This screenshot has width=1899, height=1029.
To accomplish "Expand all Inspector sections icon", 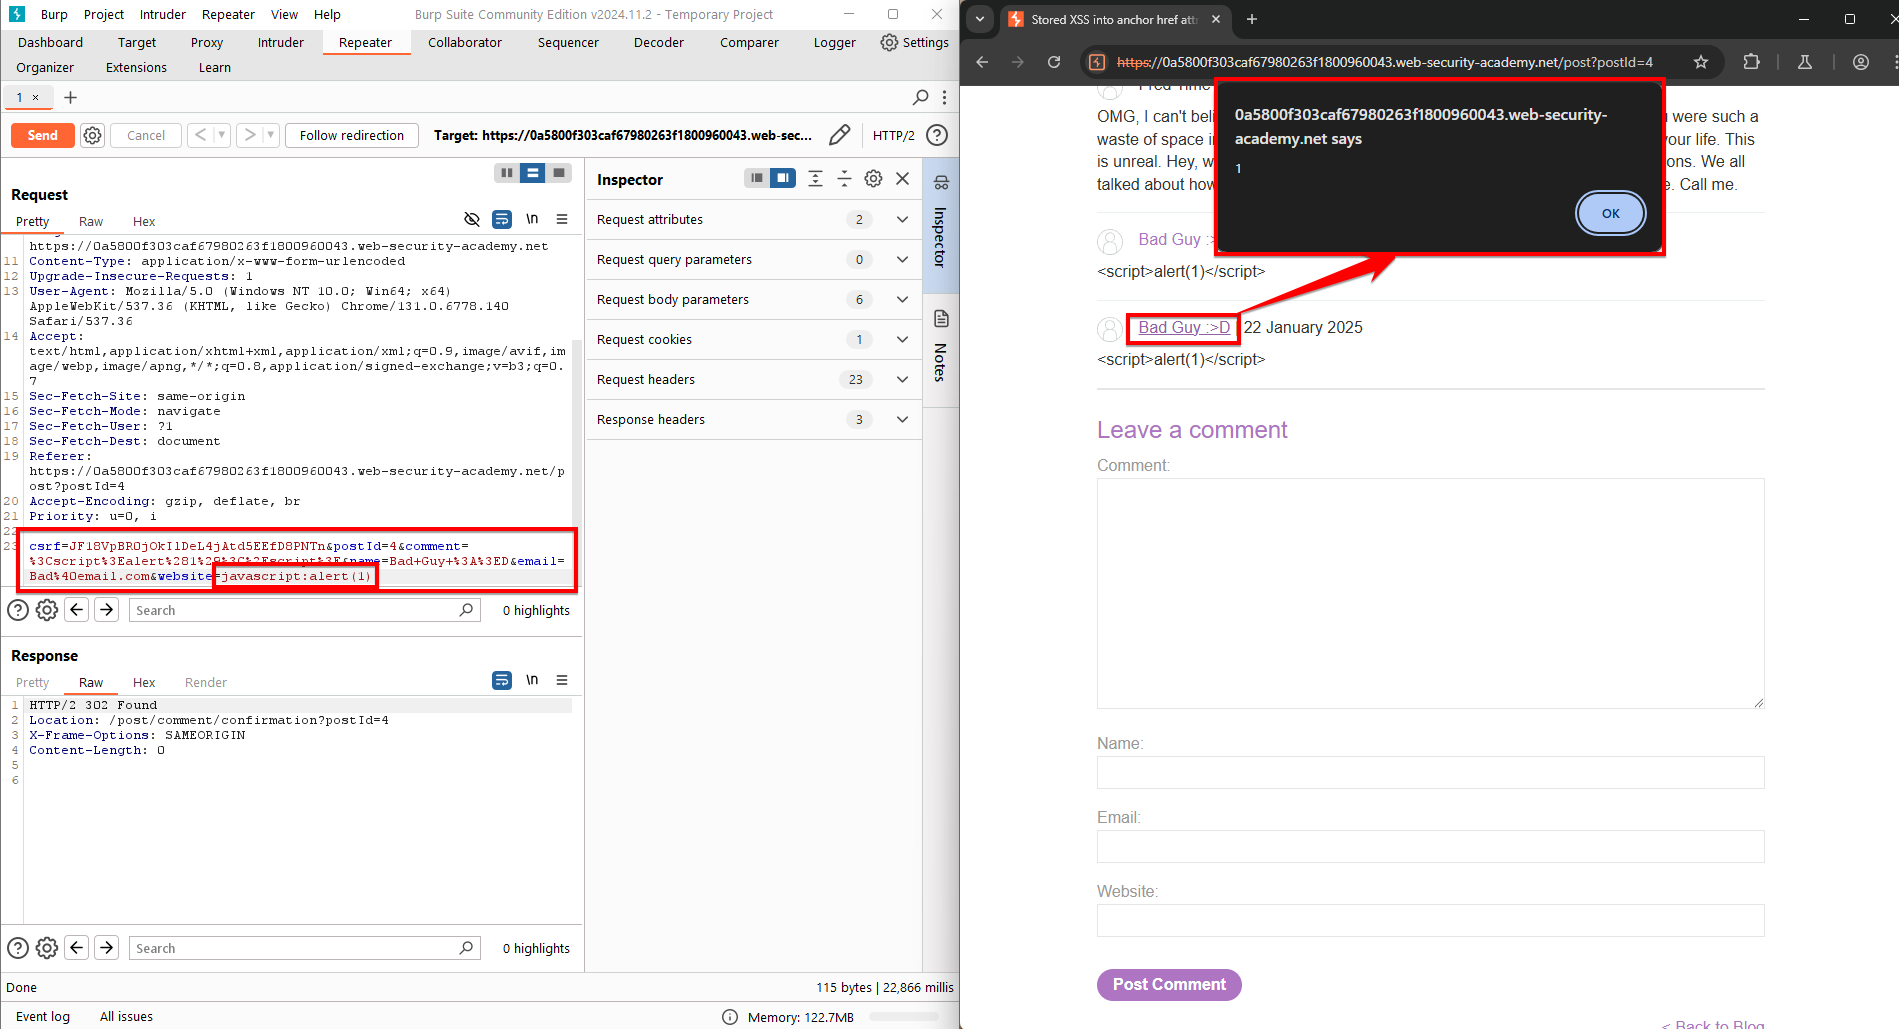I will [815, 178].
